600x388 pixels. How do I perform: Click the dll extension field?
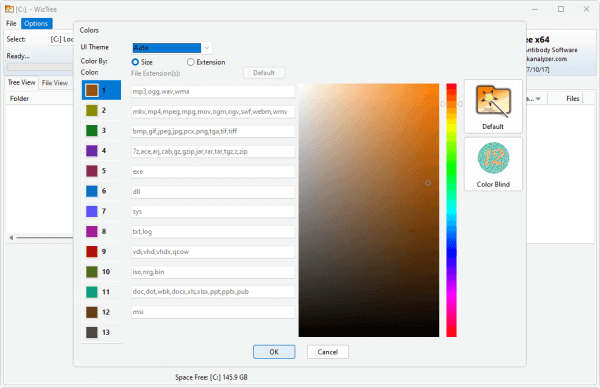coord(213,192)
